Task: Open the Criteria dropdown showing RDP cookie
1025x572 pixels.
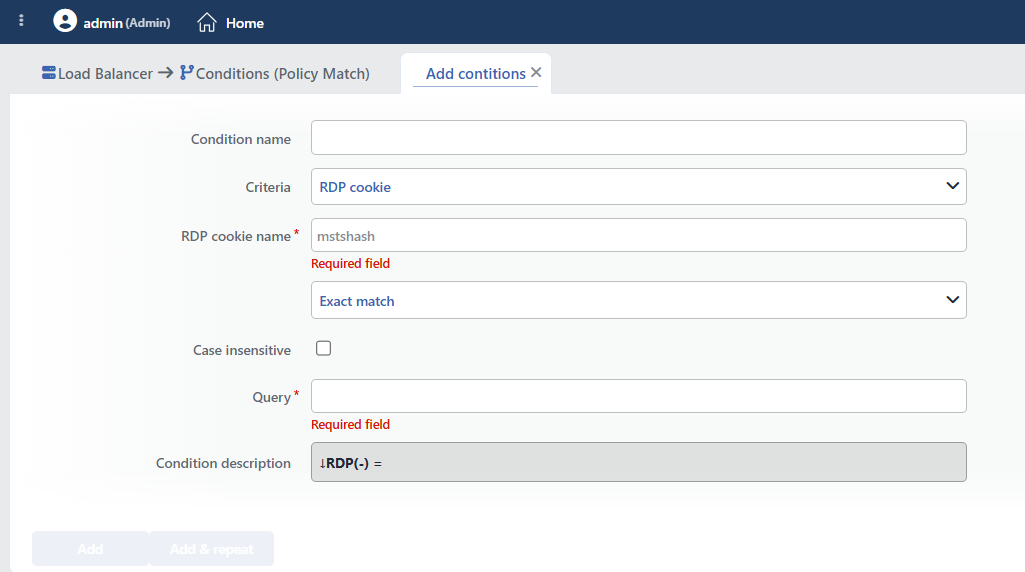Action: (639, 187)
